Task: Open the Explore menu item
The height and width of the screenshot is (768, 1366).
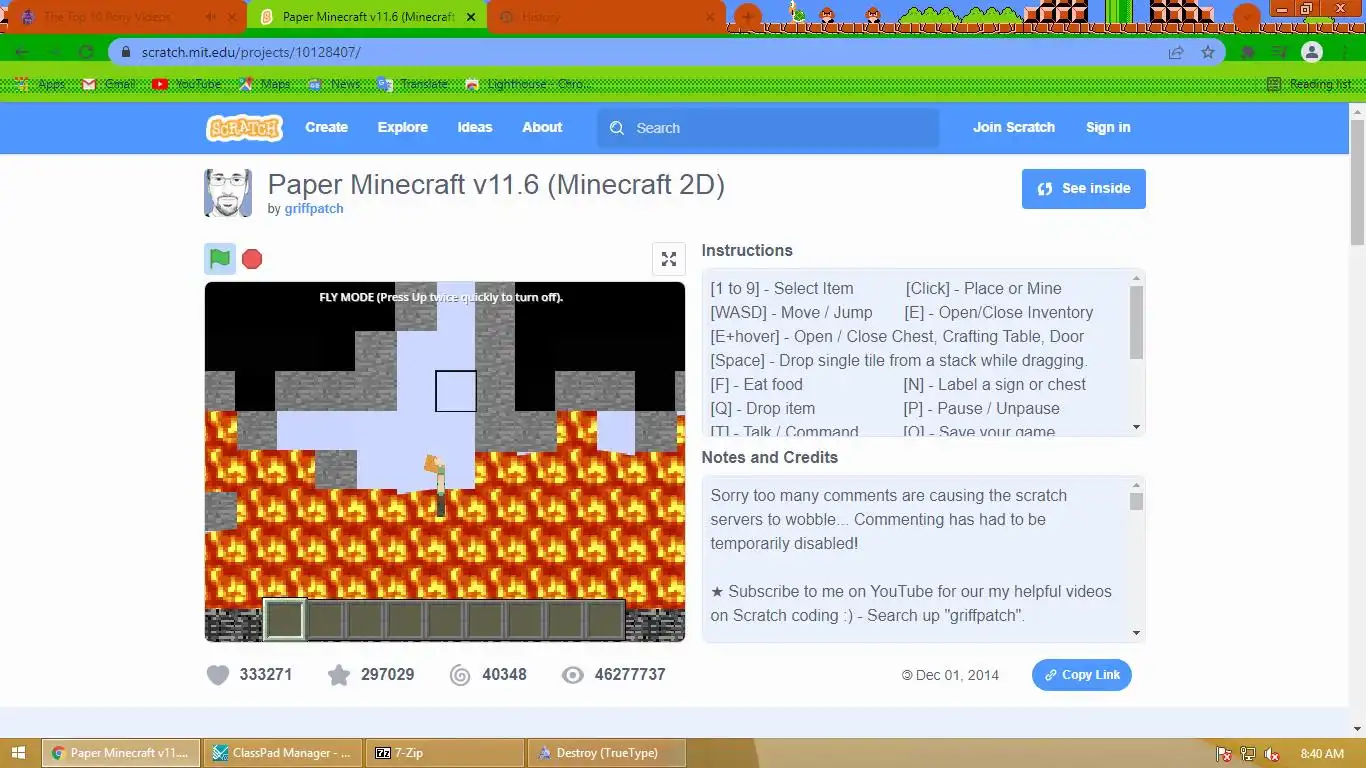Action: pyautogui.click(x=402, y=127)
